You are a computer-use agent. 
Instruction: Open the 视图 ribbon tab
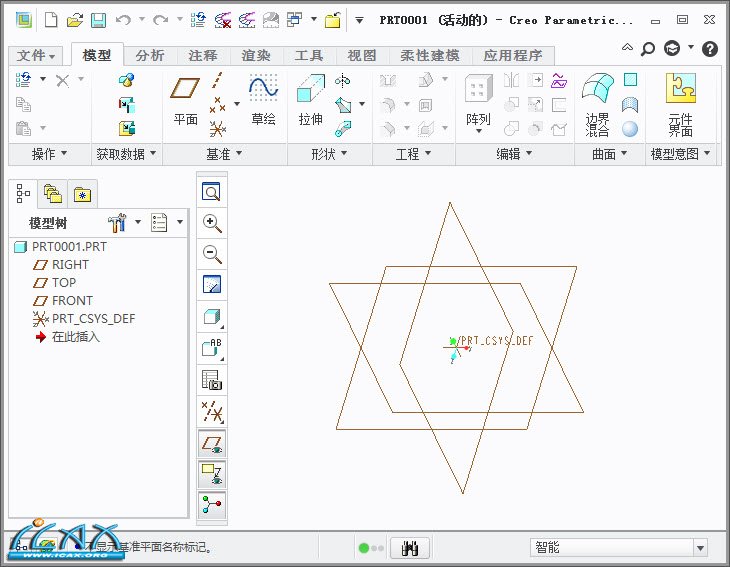coord(361,56)
